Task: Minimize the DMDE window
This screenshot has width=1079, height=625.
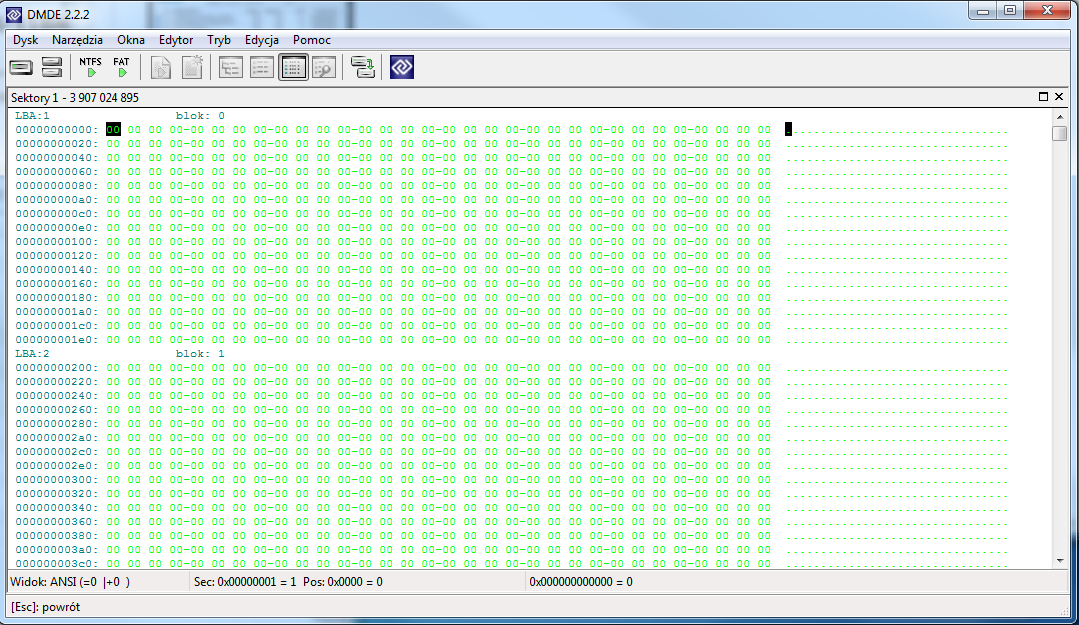Action: pyautogui.click(x=983, y=11)
